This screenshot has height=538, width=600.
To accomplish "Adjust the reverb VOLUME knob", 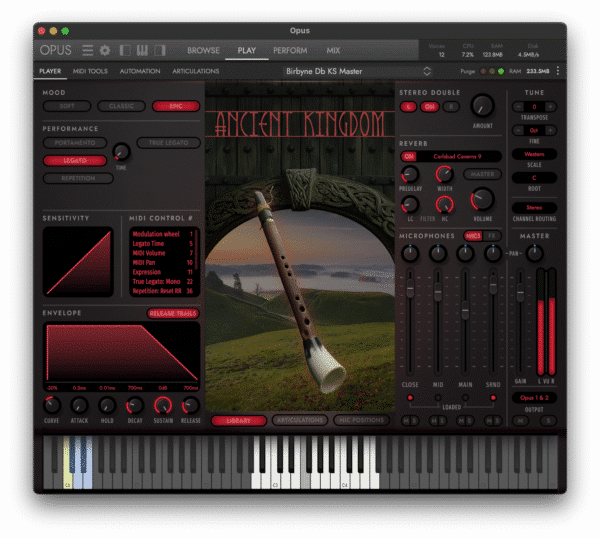I will 482,199.
